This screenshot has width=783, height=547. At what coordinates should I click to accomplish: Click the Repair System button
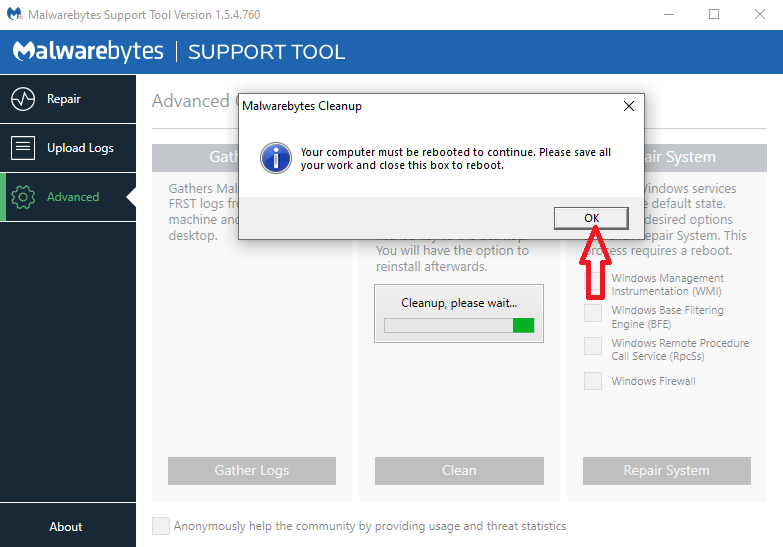tap(667, 471)
